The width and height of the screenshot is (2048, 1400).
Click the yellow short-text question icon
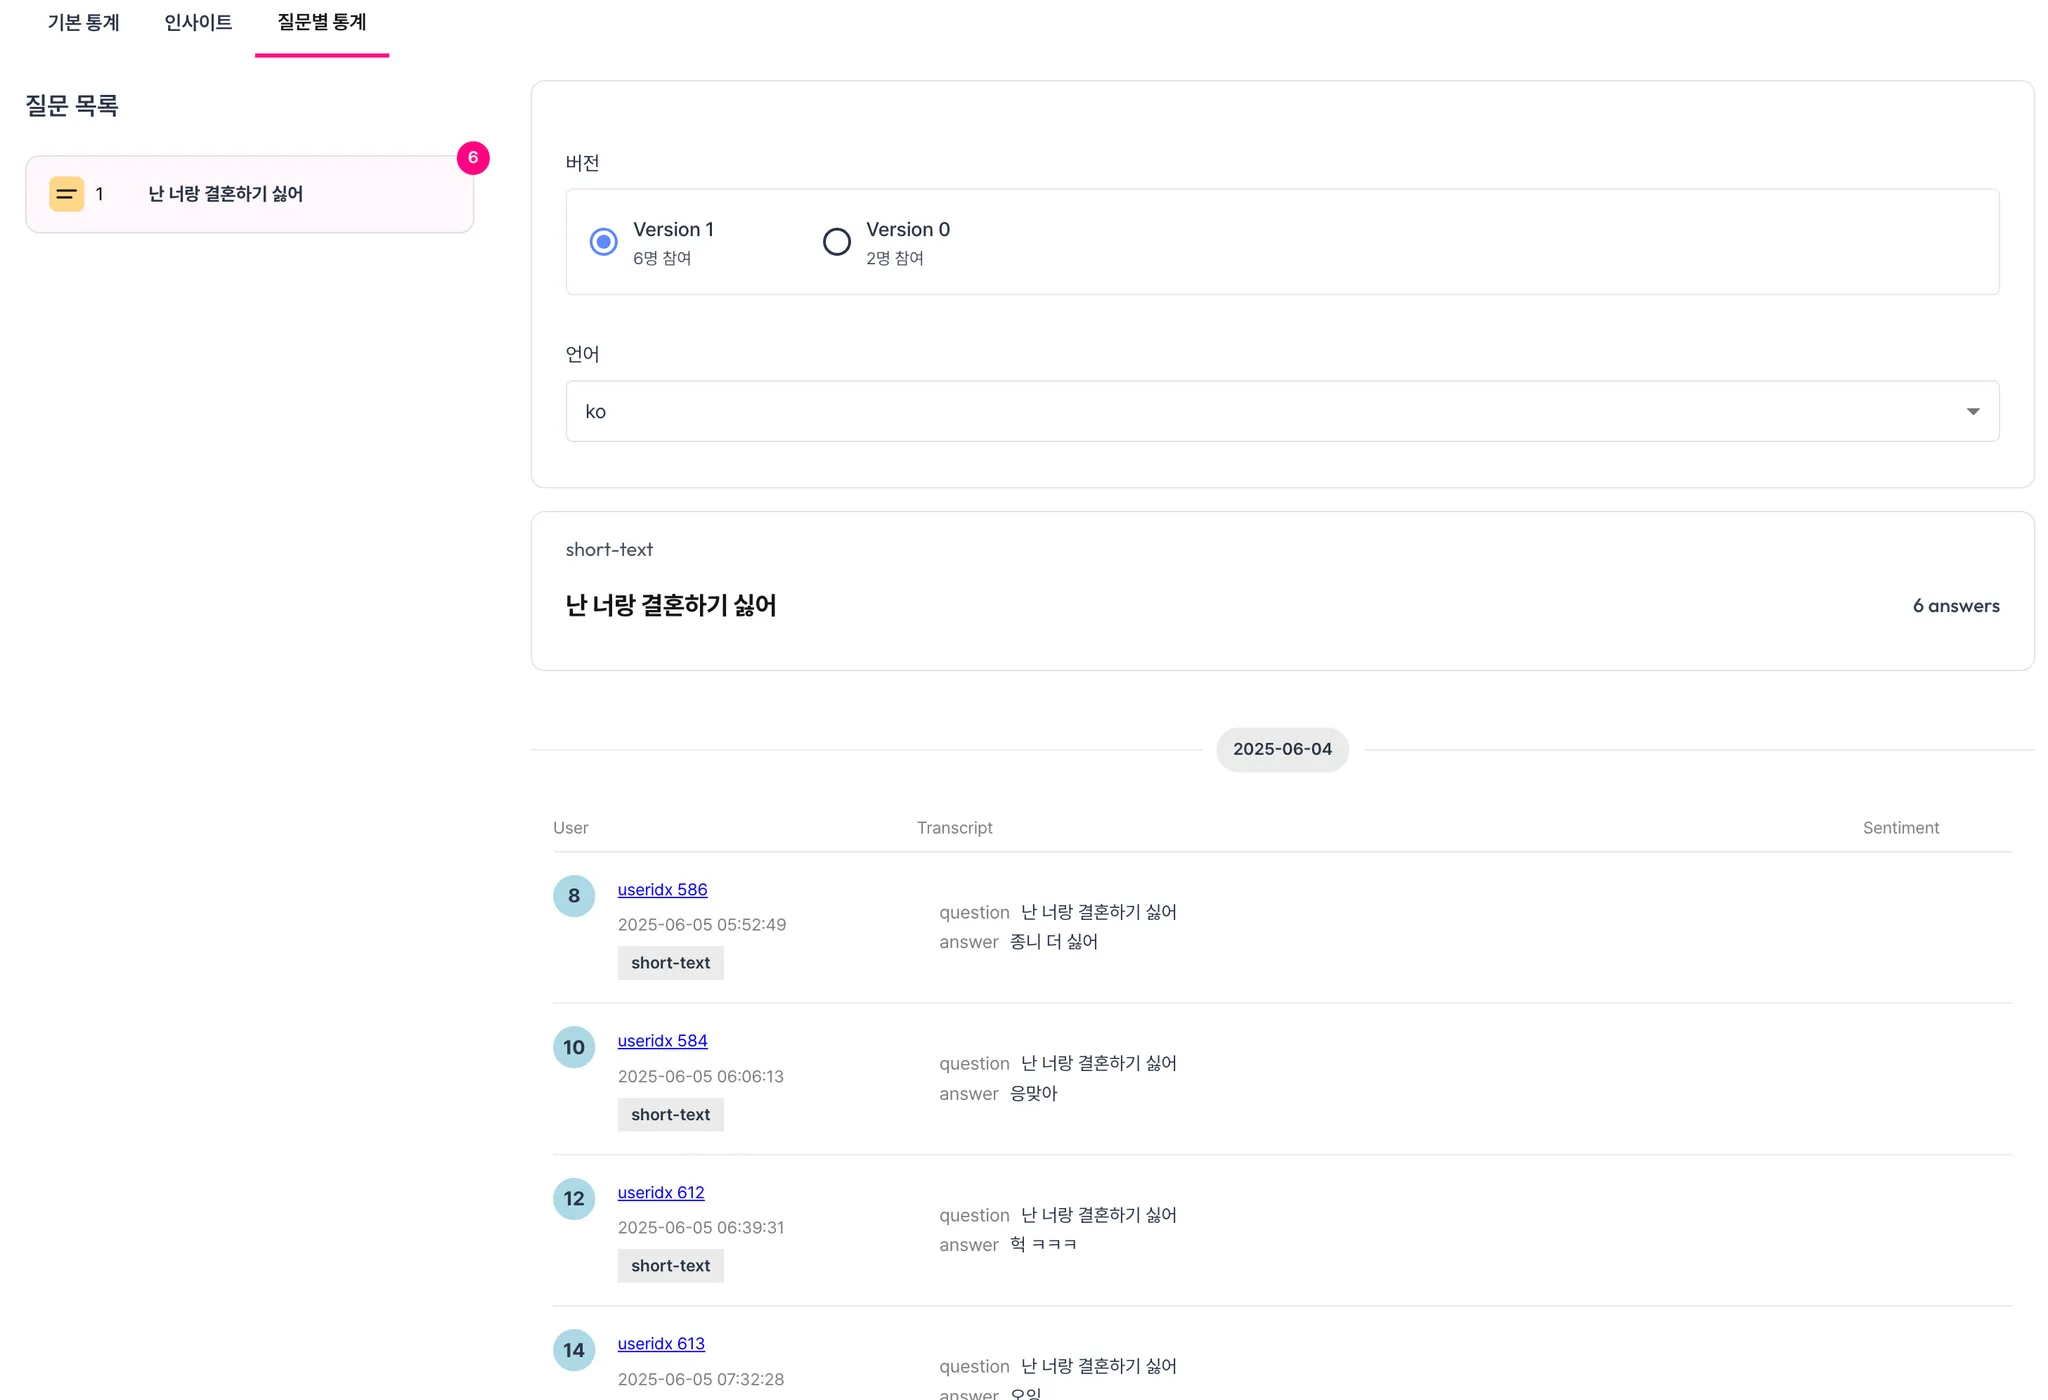point(66,194)
